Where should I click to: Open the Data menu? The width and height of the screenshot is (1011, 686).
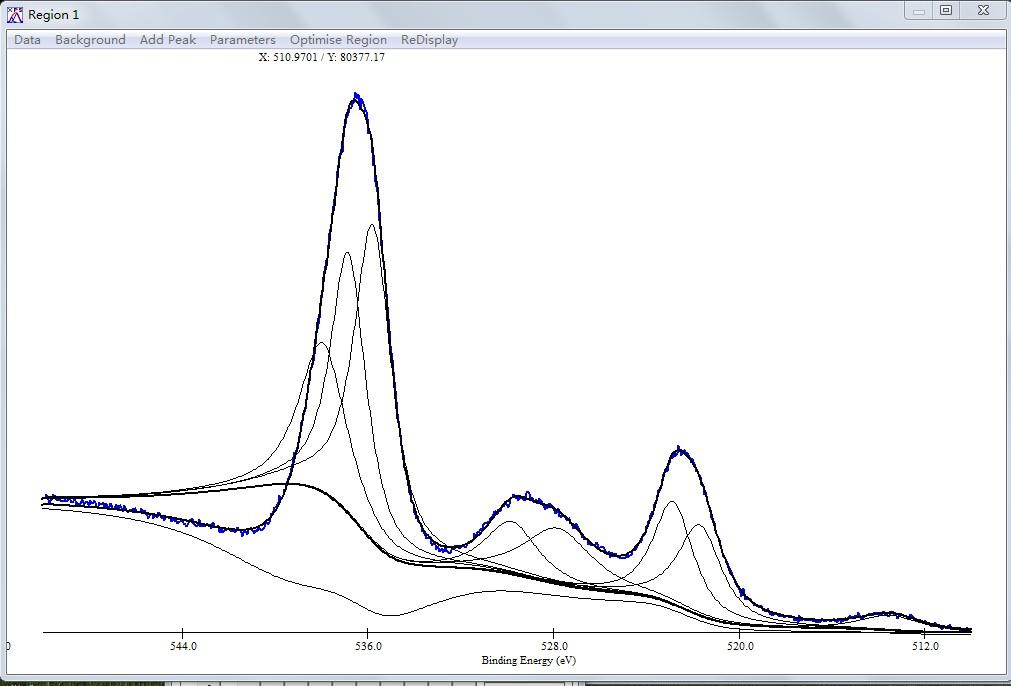click(x=27, y=40)
